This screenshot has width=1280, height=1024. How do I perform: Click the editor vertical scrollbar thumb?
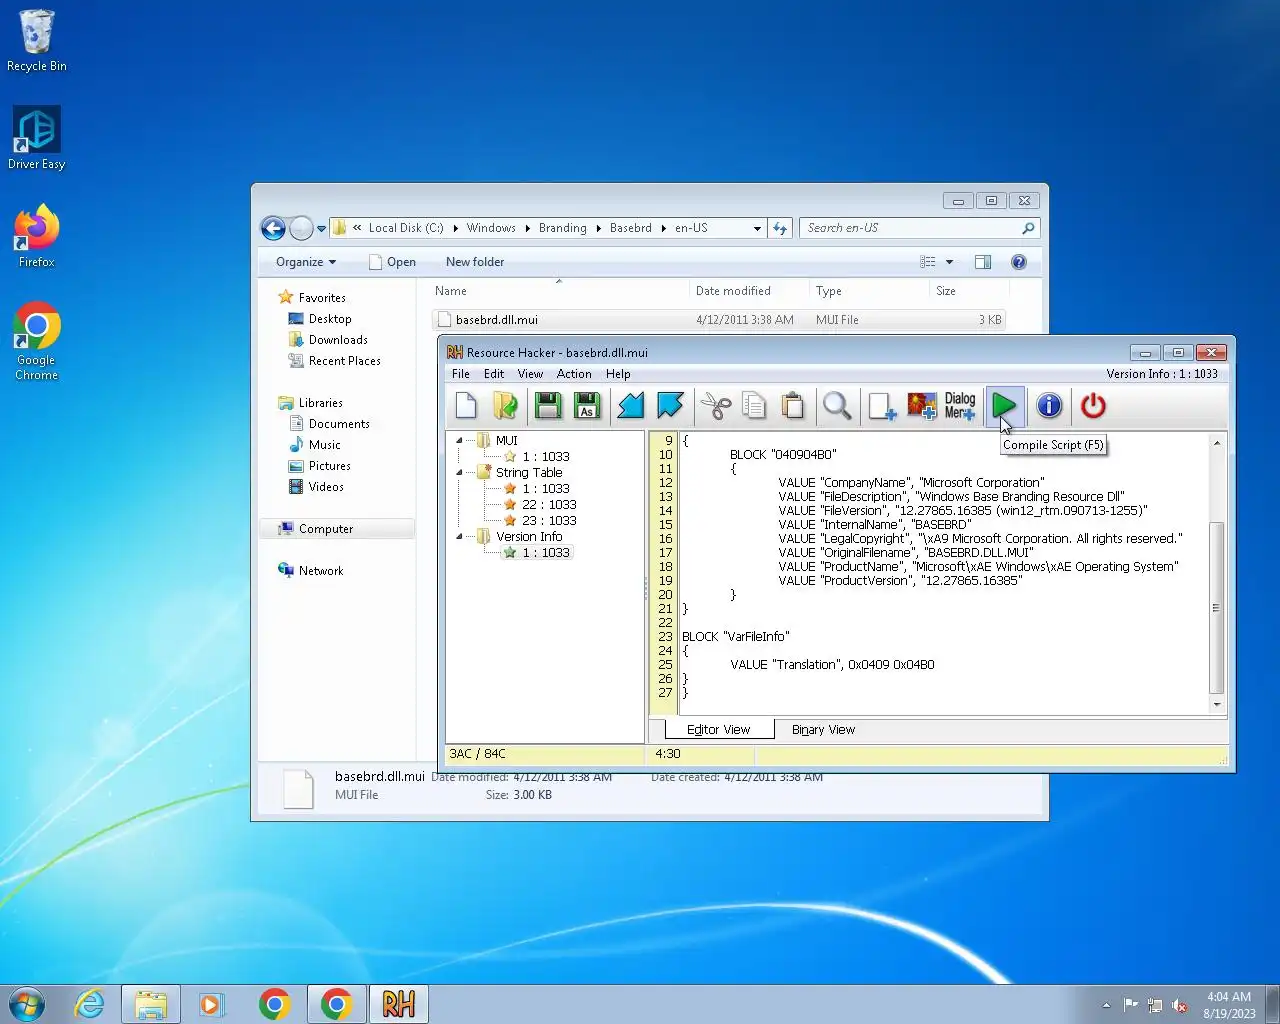coord(1217,608)
